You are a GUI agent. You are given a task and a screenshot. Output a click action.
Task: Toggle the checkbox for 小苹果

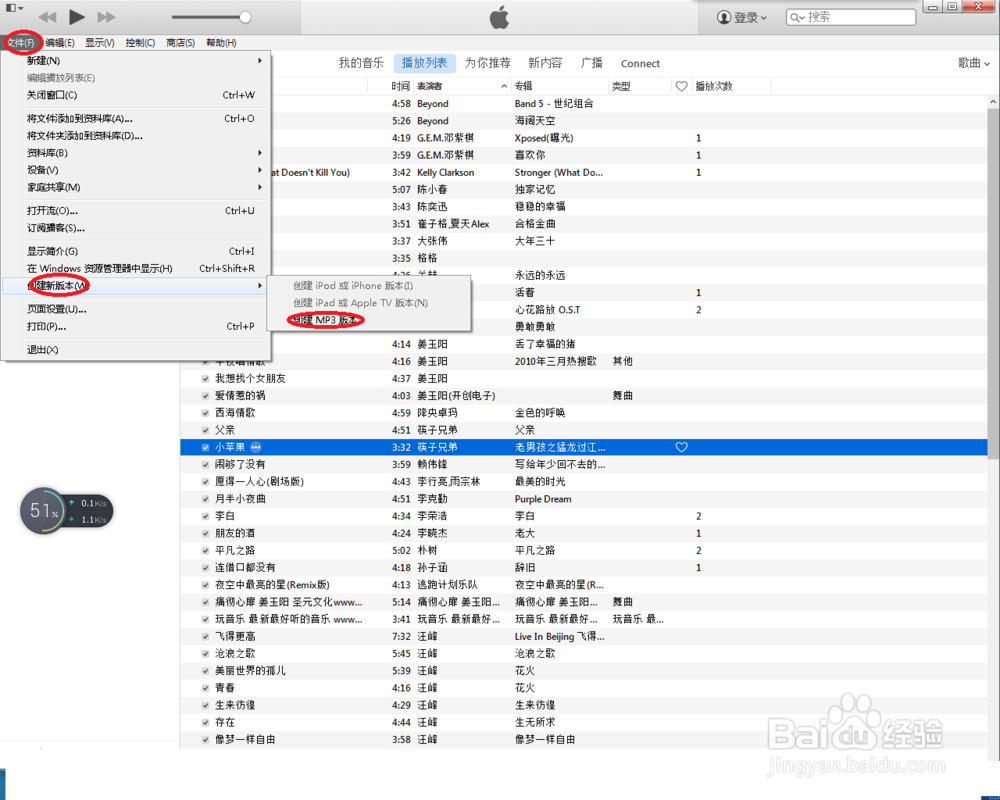205,447
